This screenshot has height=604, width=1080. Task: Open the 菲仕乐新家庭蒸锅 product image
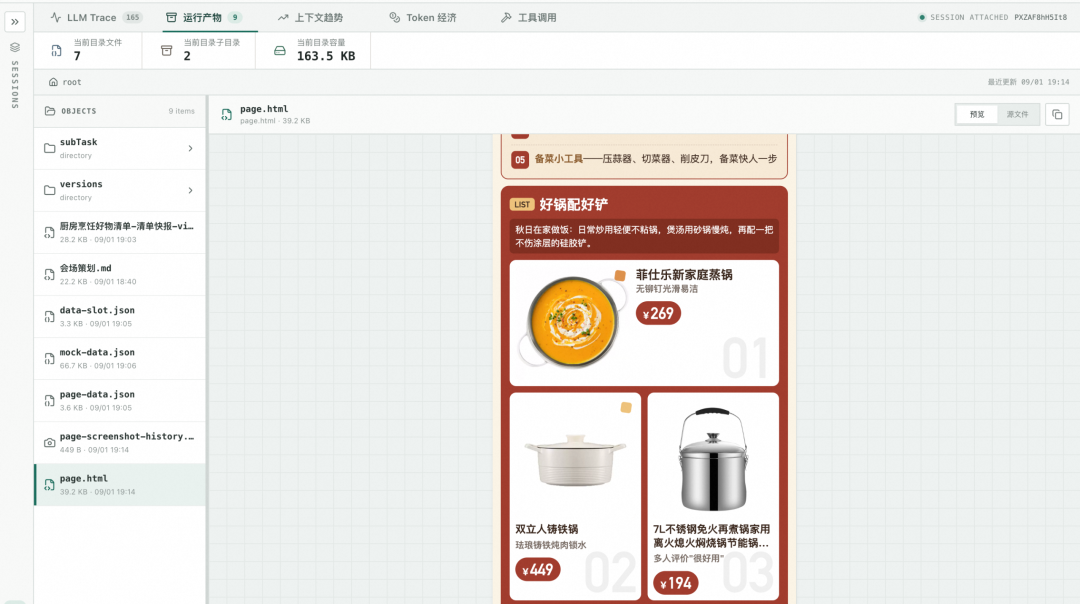click(573, 322)
